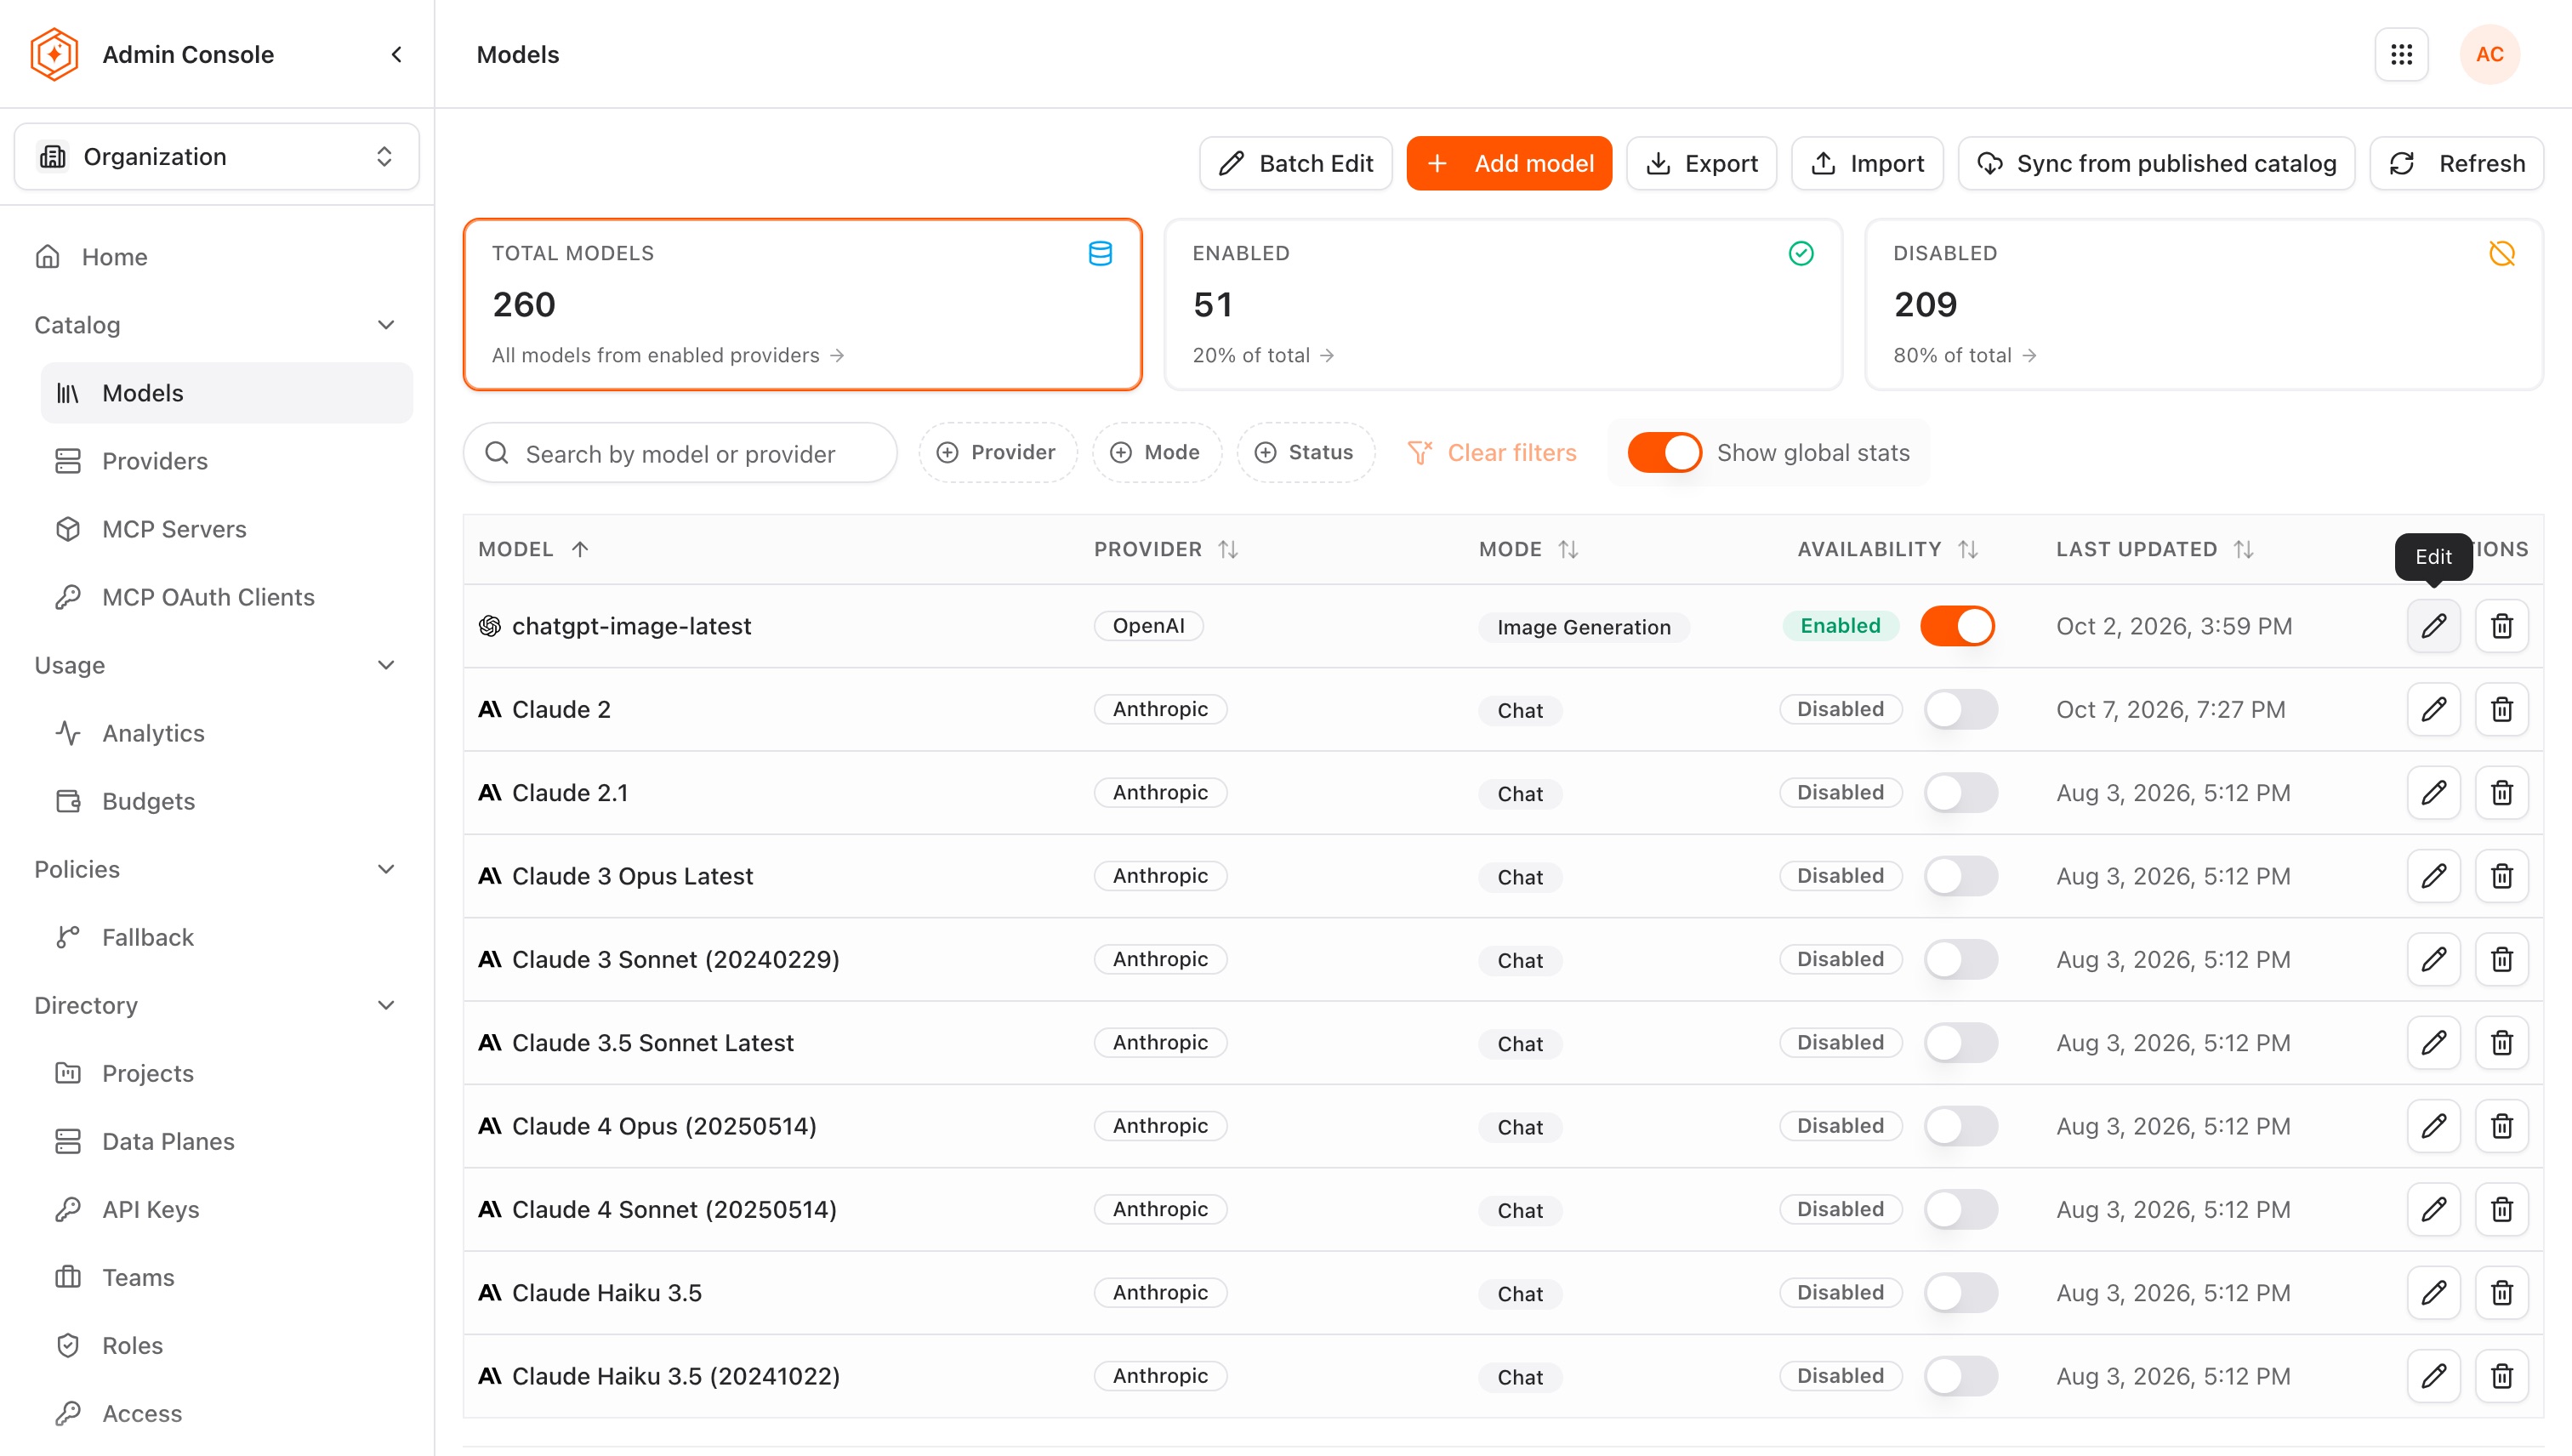Enable the Claude 2.1 availability toggle

[1960, 793]
